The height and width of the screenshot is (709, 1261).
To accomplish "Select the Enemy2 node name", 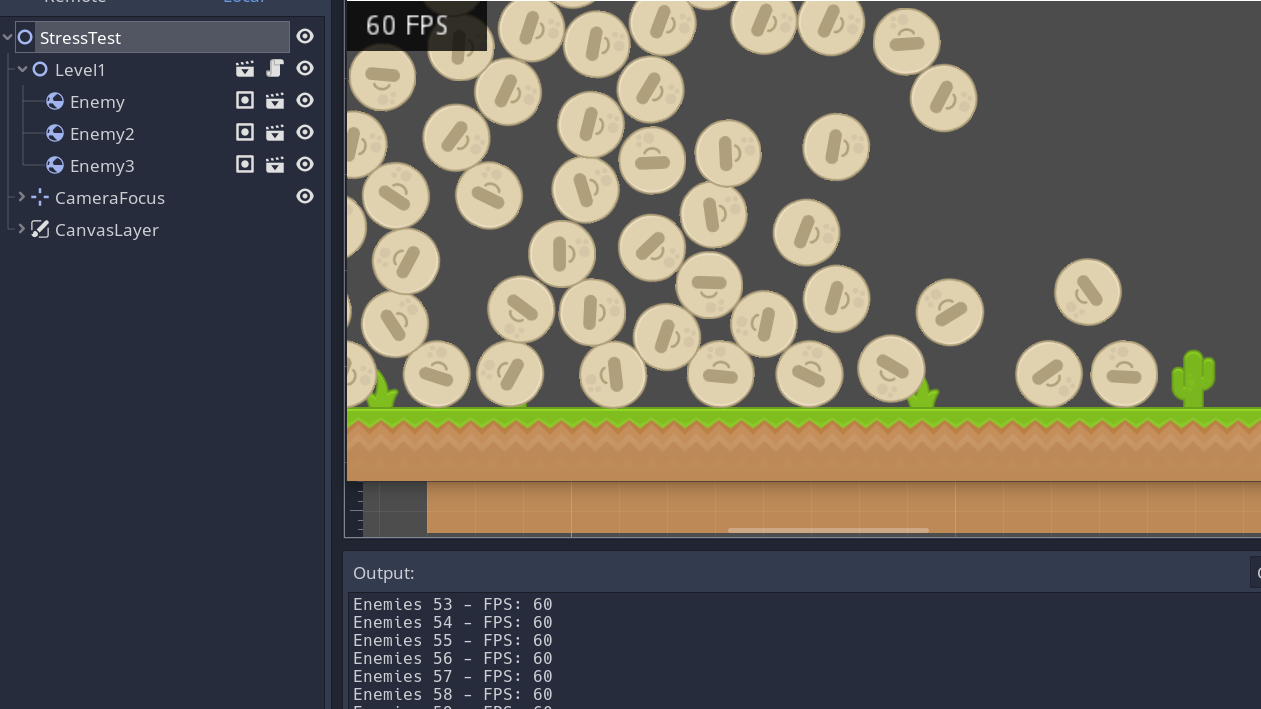I will click(x=102, y=134).
